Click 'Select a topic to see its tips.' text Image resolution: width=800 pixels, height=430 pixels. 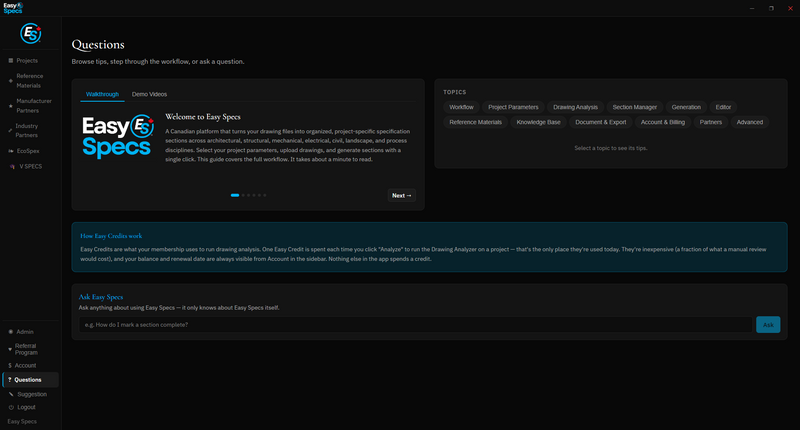(x=611, y=148)
